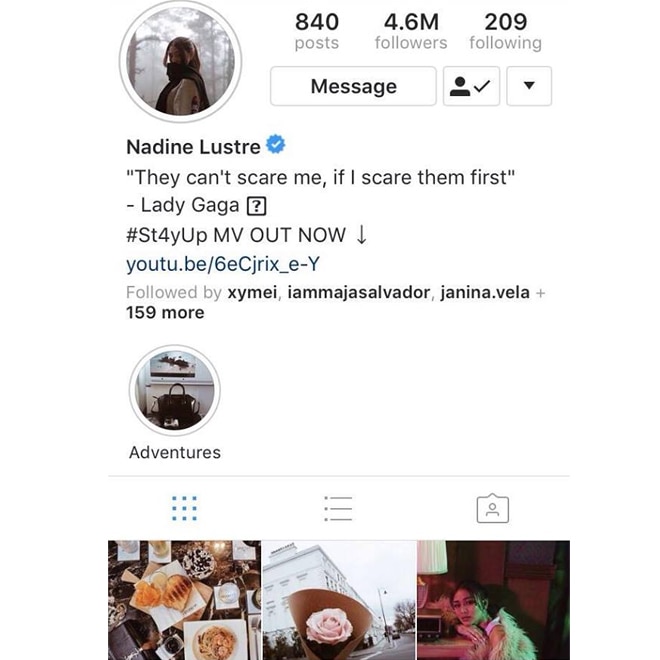Expand the suggested accounts dropdown arrow
Viewport: 660px width, 660px height.
click(529, 86)
